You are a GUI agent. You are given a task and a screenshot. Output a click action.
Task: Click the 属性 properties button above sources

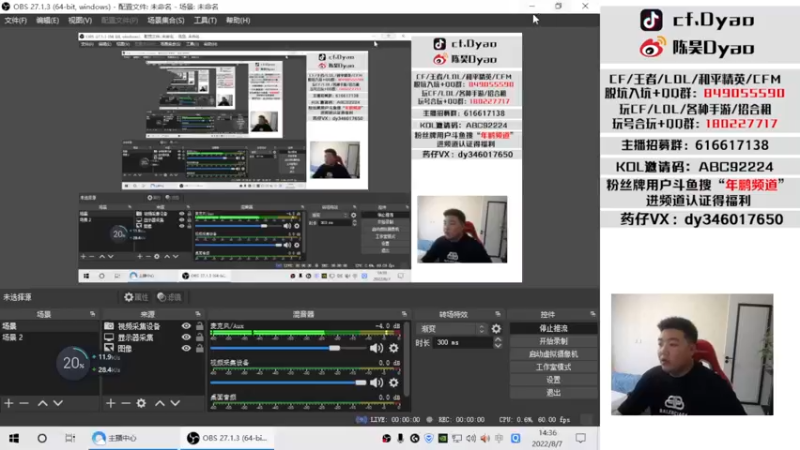(136, 297)
